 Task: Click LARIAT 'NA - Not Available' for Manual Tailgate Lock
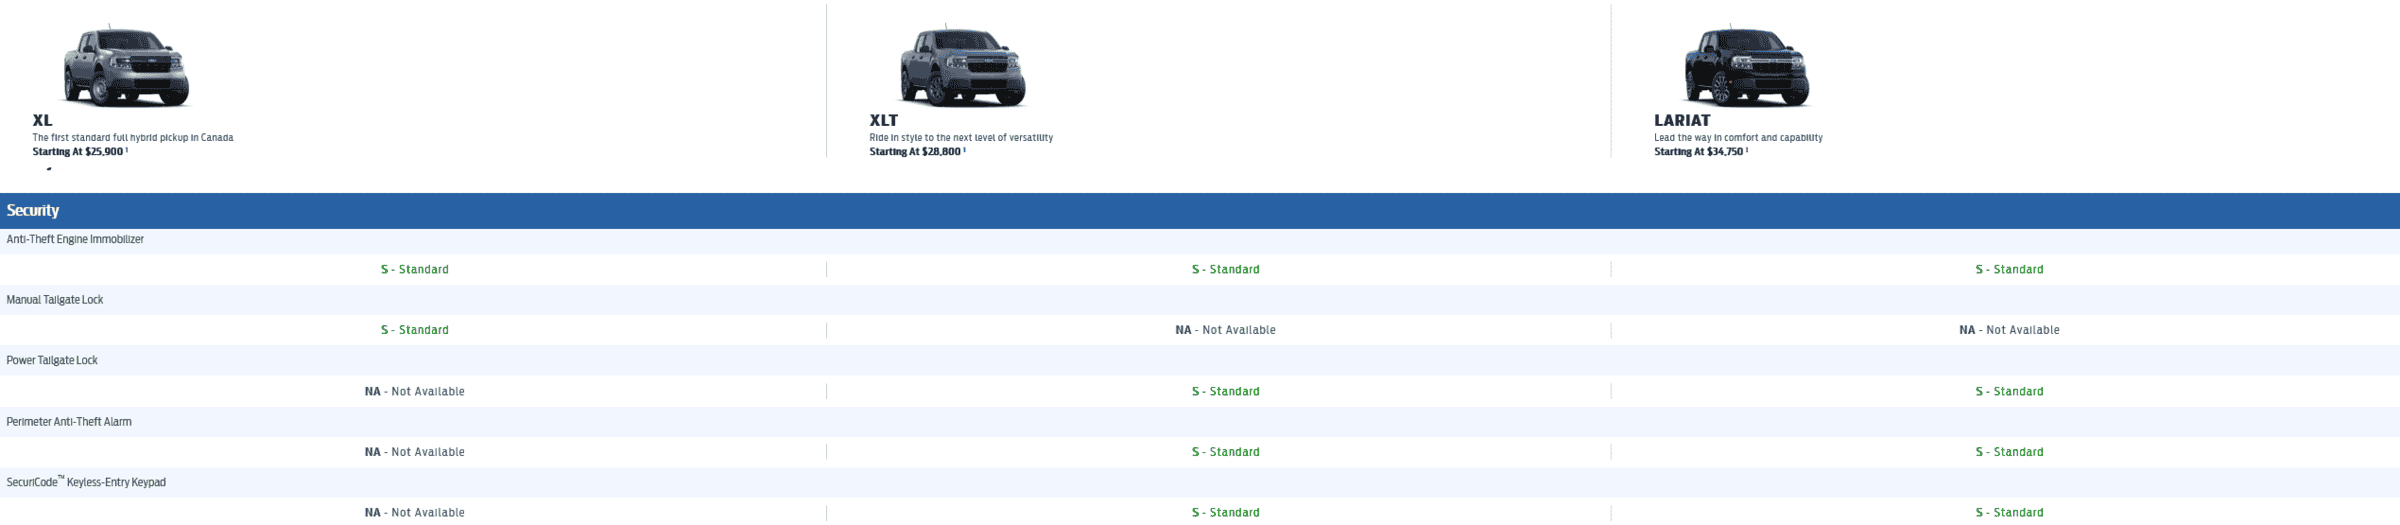[x=2010, y=330]
